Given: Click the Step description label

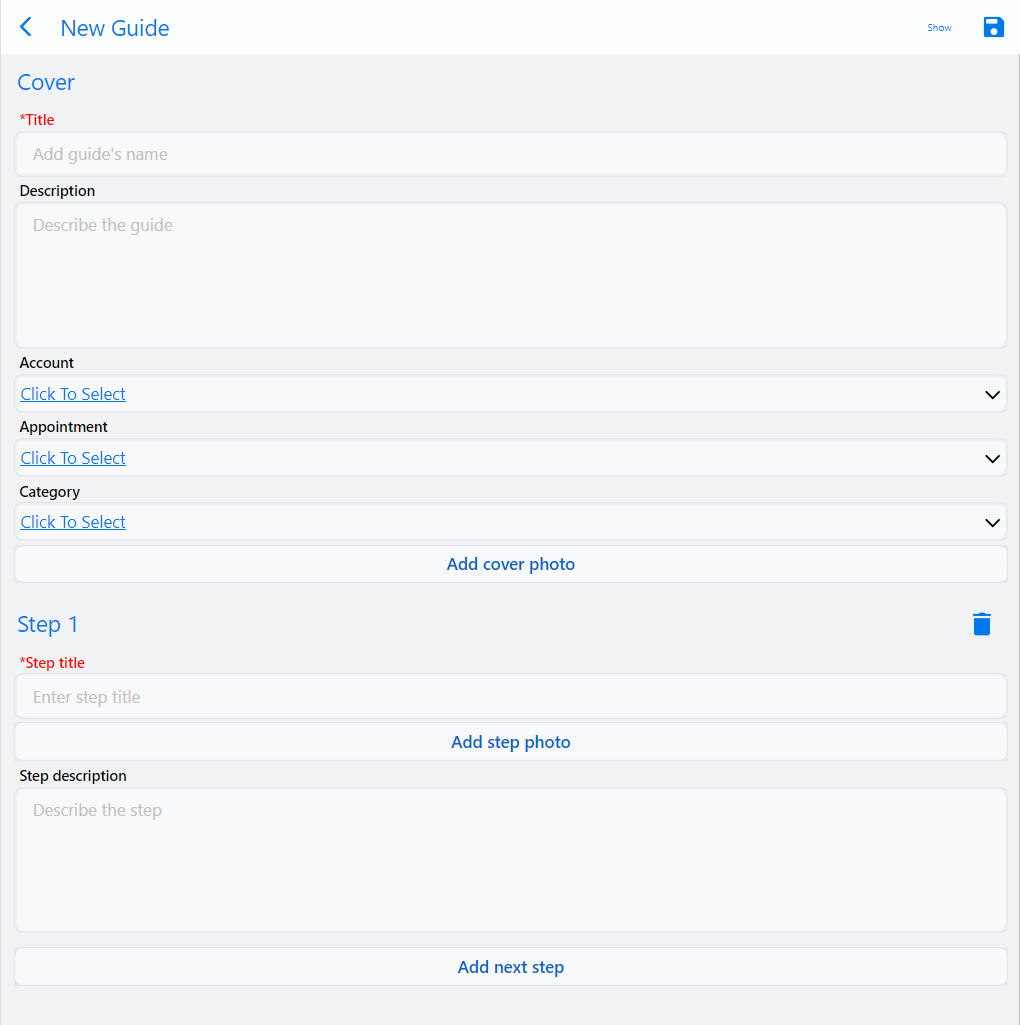Looking at the screenshot, I should [x=73, y=776].
